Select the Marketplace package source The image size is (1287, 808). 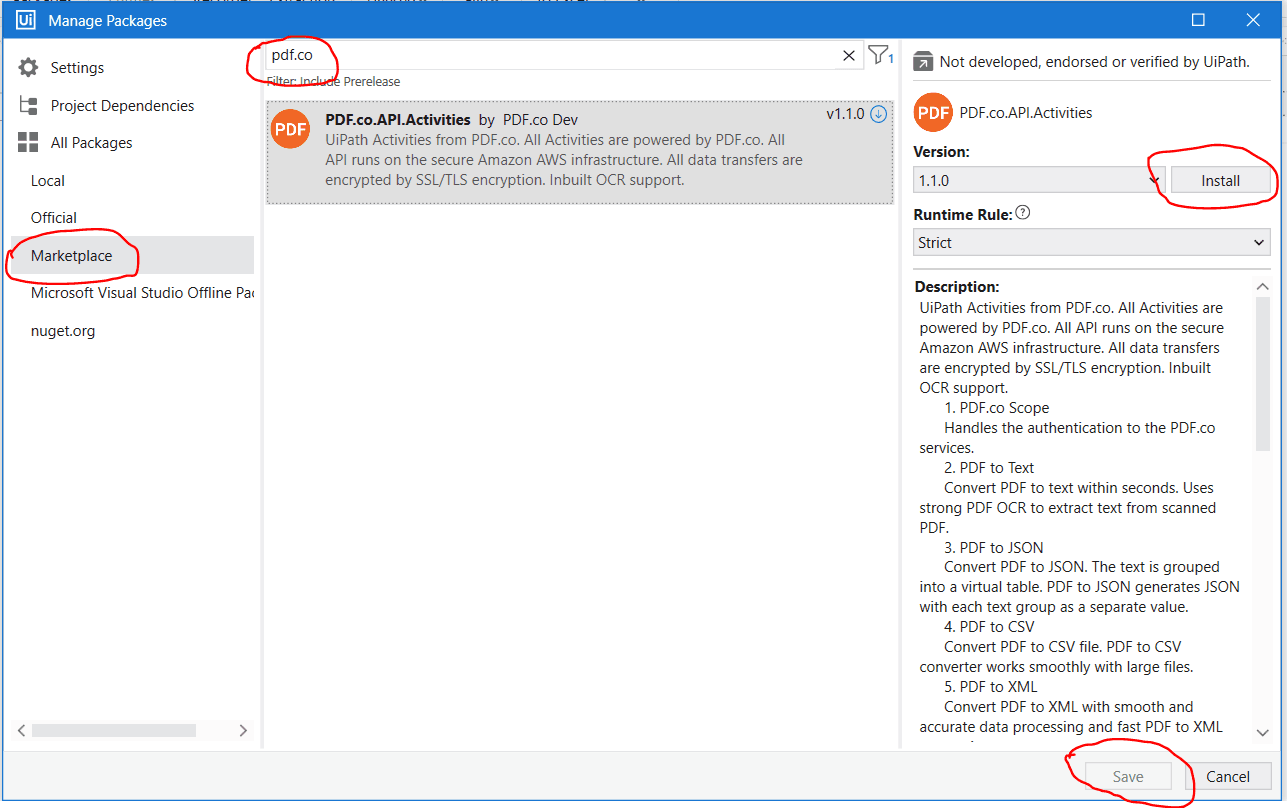[x=72, y=256]
